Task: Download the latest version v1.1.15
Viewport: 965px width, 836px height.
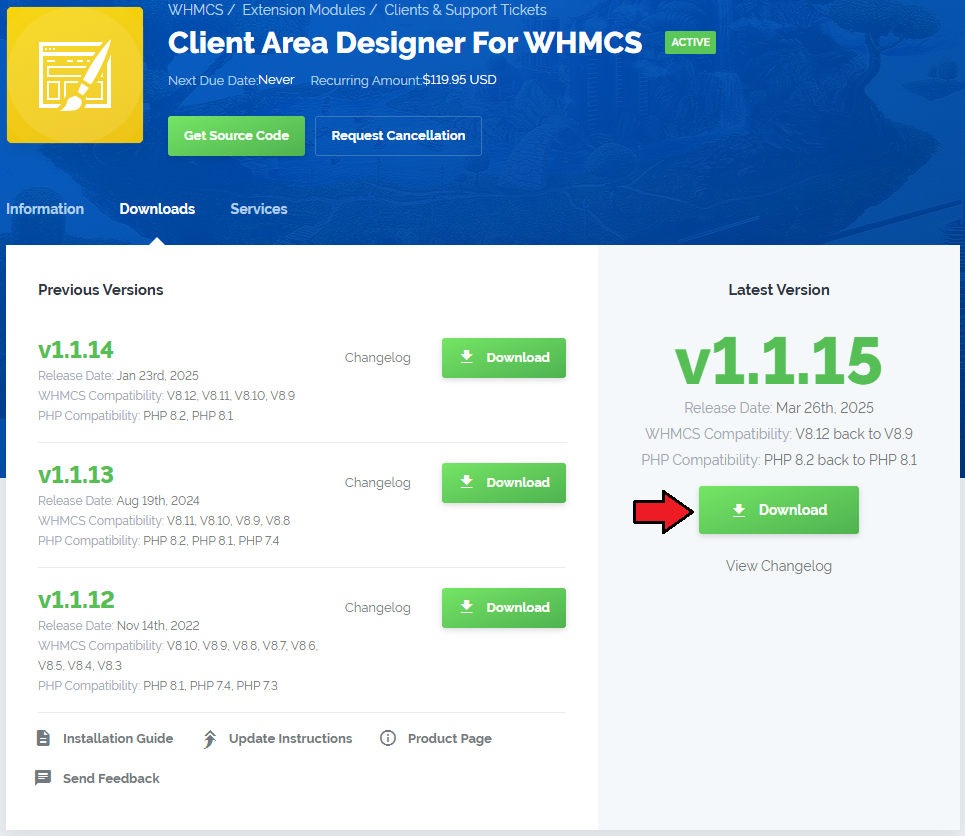Action: point(779,510)
